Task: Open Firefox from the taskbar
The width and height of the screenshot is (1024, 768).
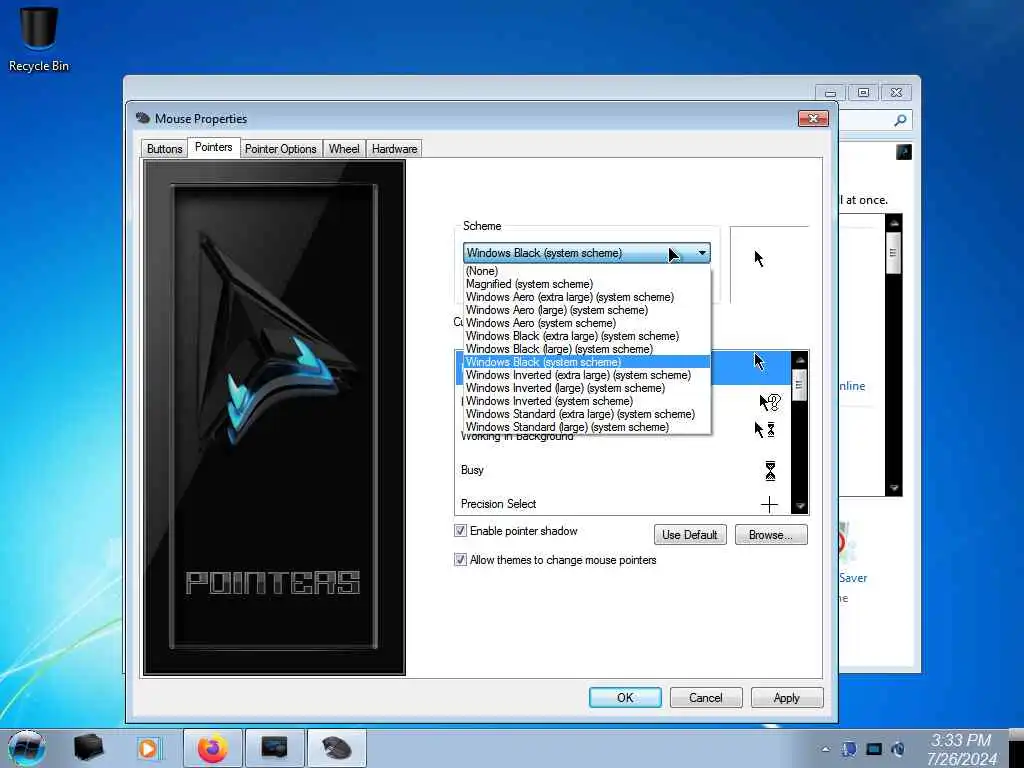Action: tap(212, 748)
